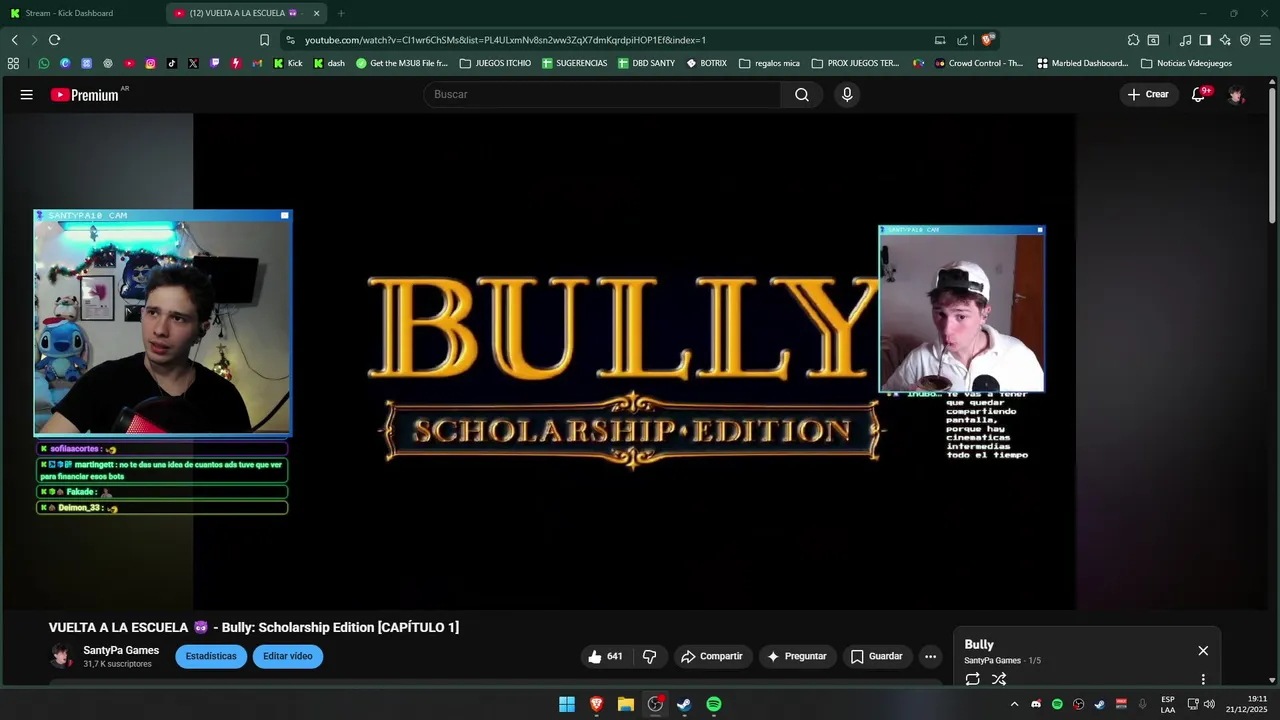1280x720 pixels.
Task: Click Preguntar button
Action: 796,656
